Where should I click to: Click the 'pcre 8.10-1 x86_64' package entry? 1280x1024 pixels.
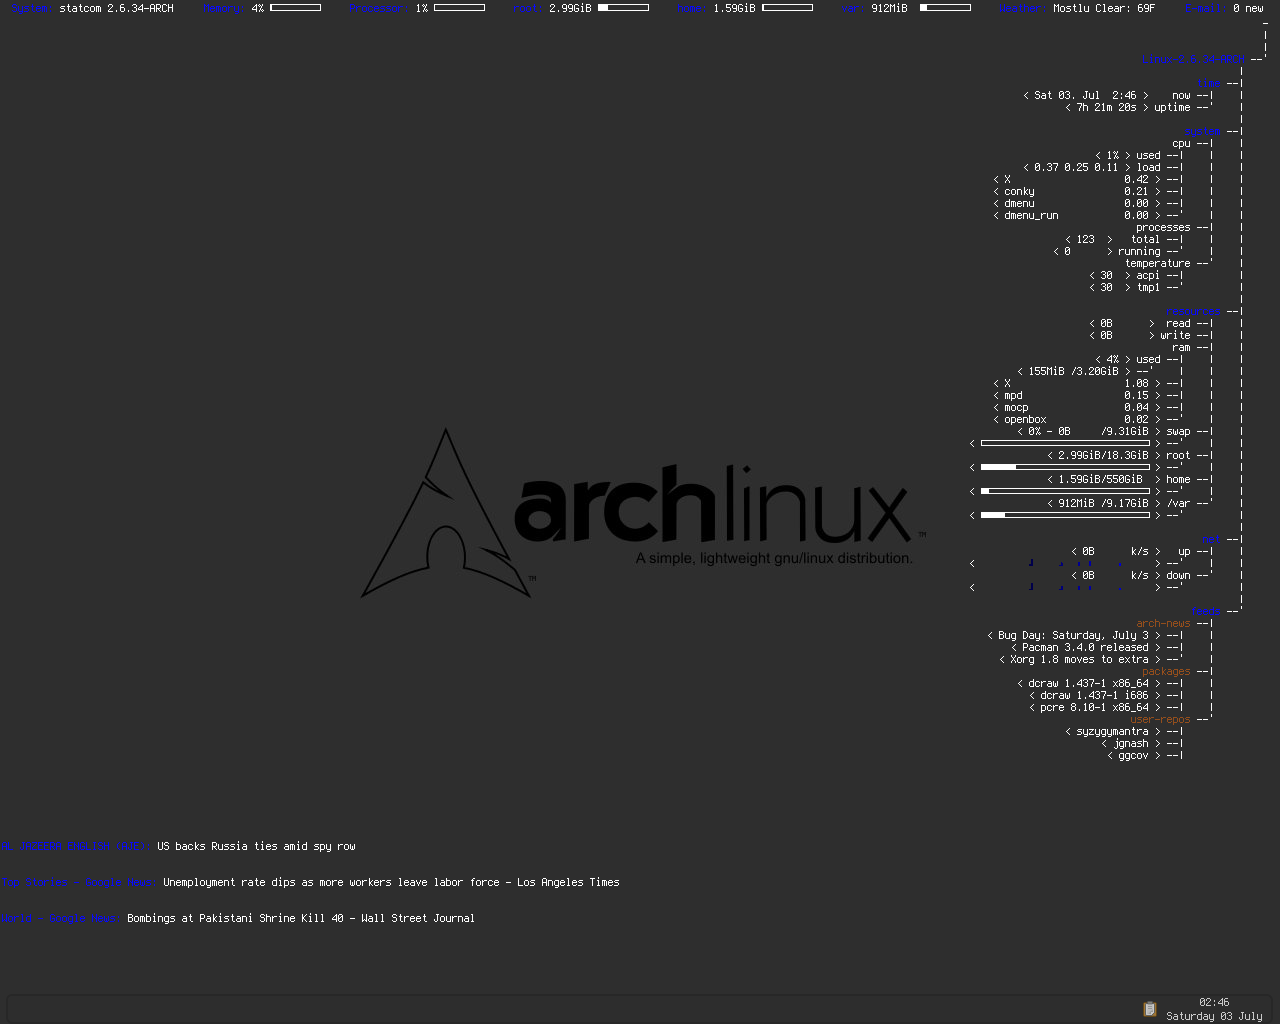pyautogui.click(x=1094, y=708)
